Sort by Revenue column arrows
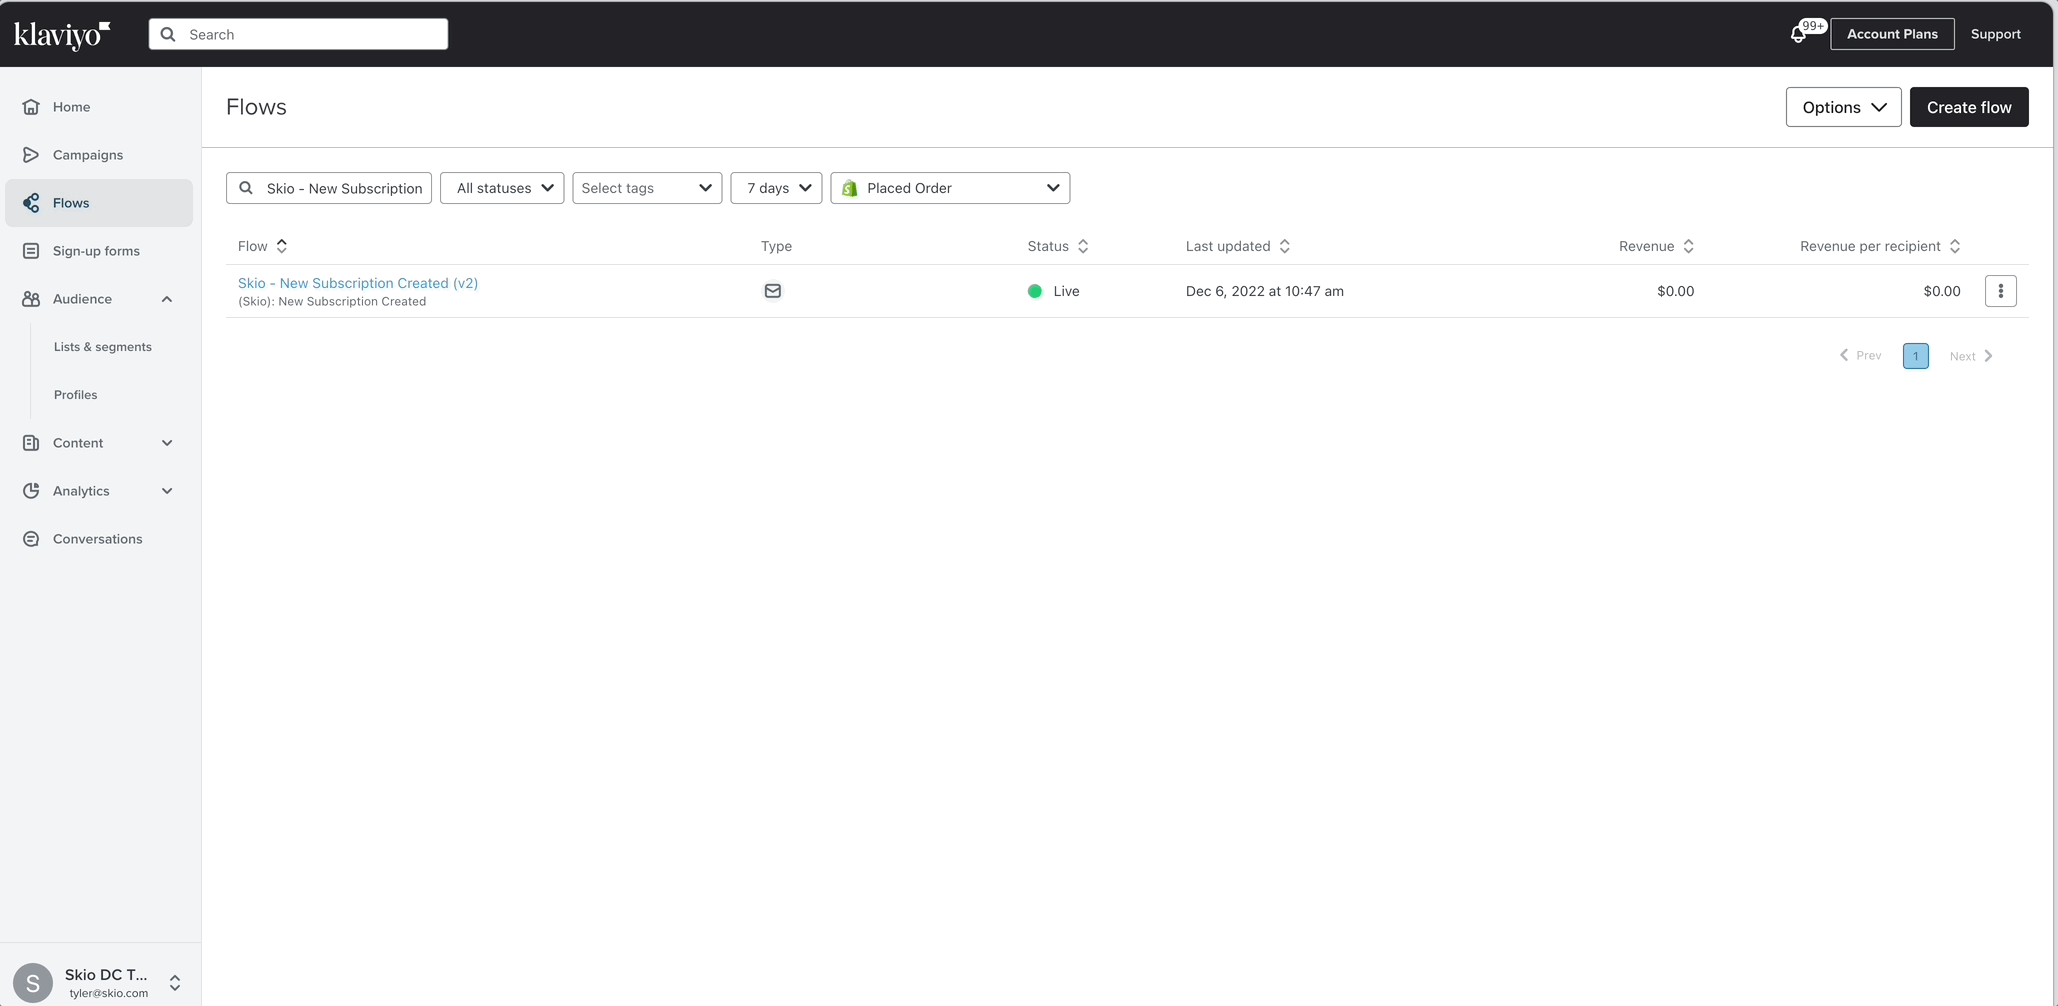This screenshot has width=2058, height=1006. tap(1688, 246)
